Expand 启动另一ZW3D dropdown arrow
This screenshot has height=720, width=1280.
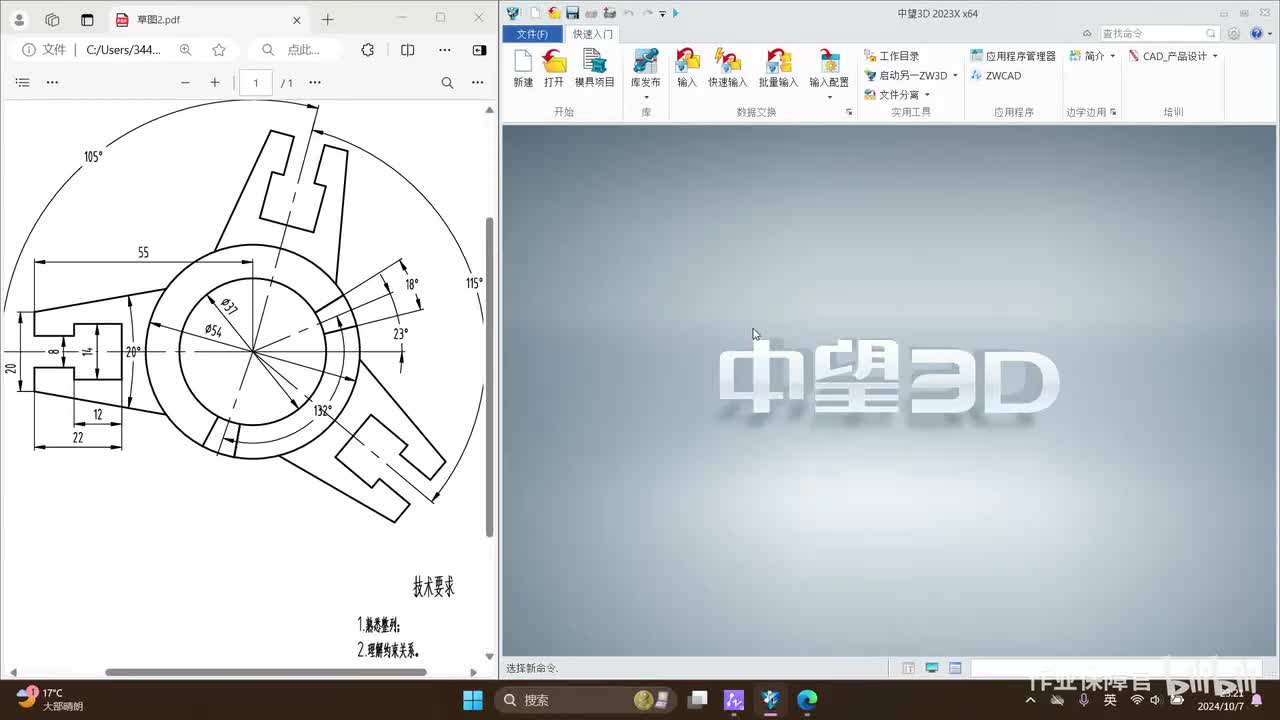click(x=955, y=75)
